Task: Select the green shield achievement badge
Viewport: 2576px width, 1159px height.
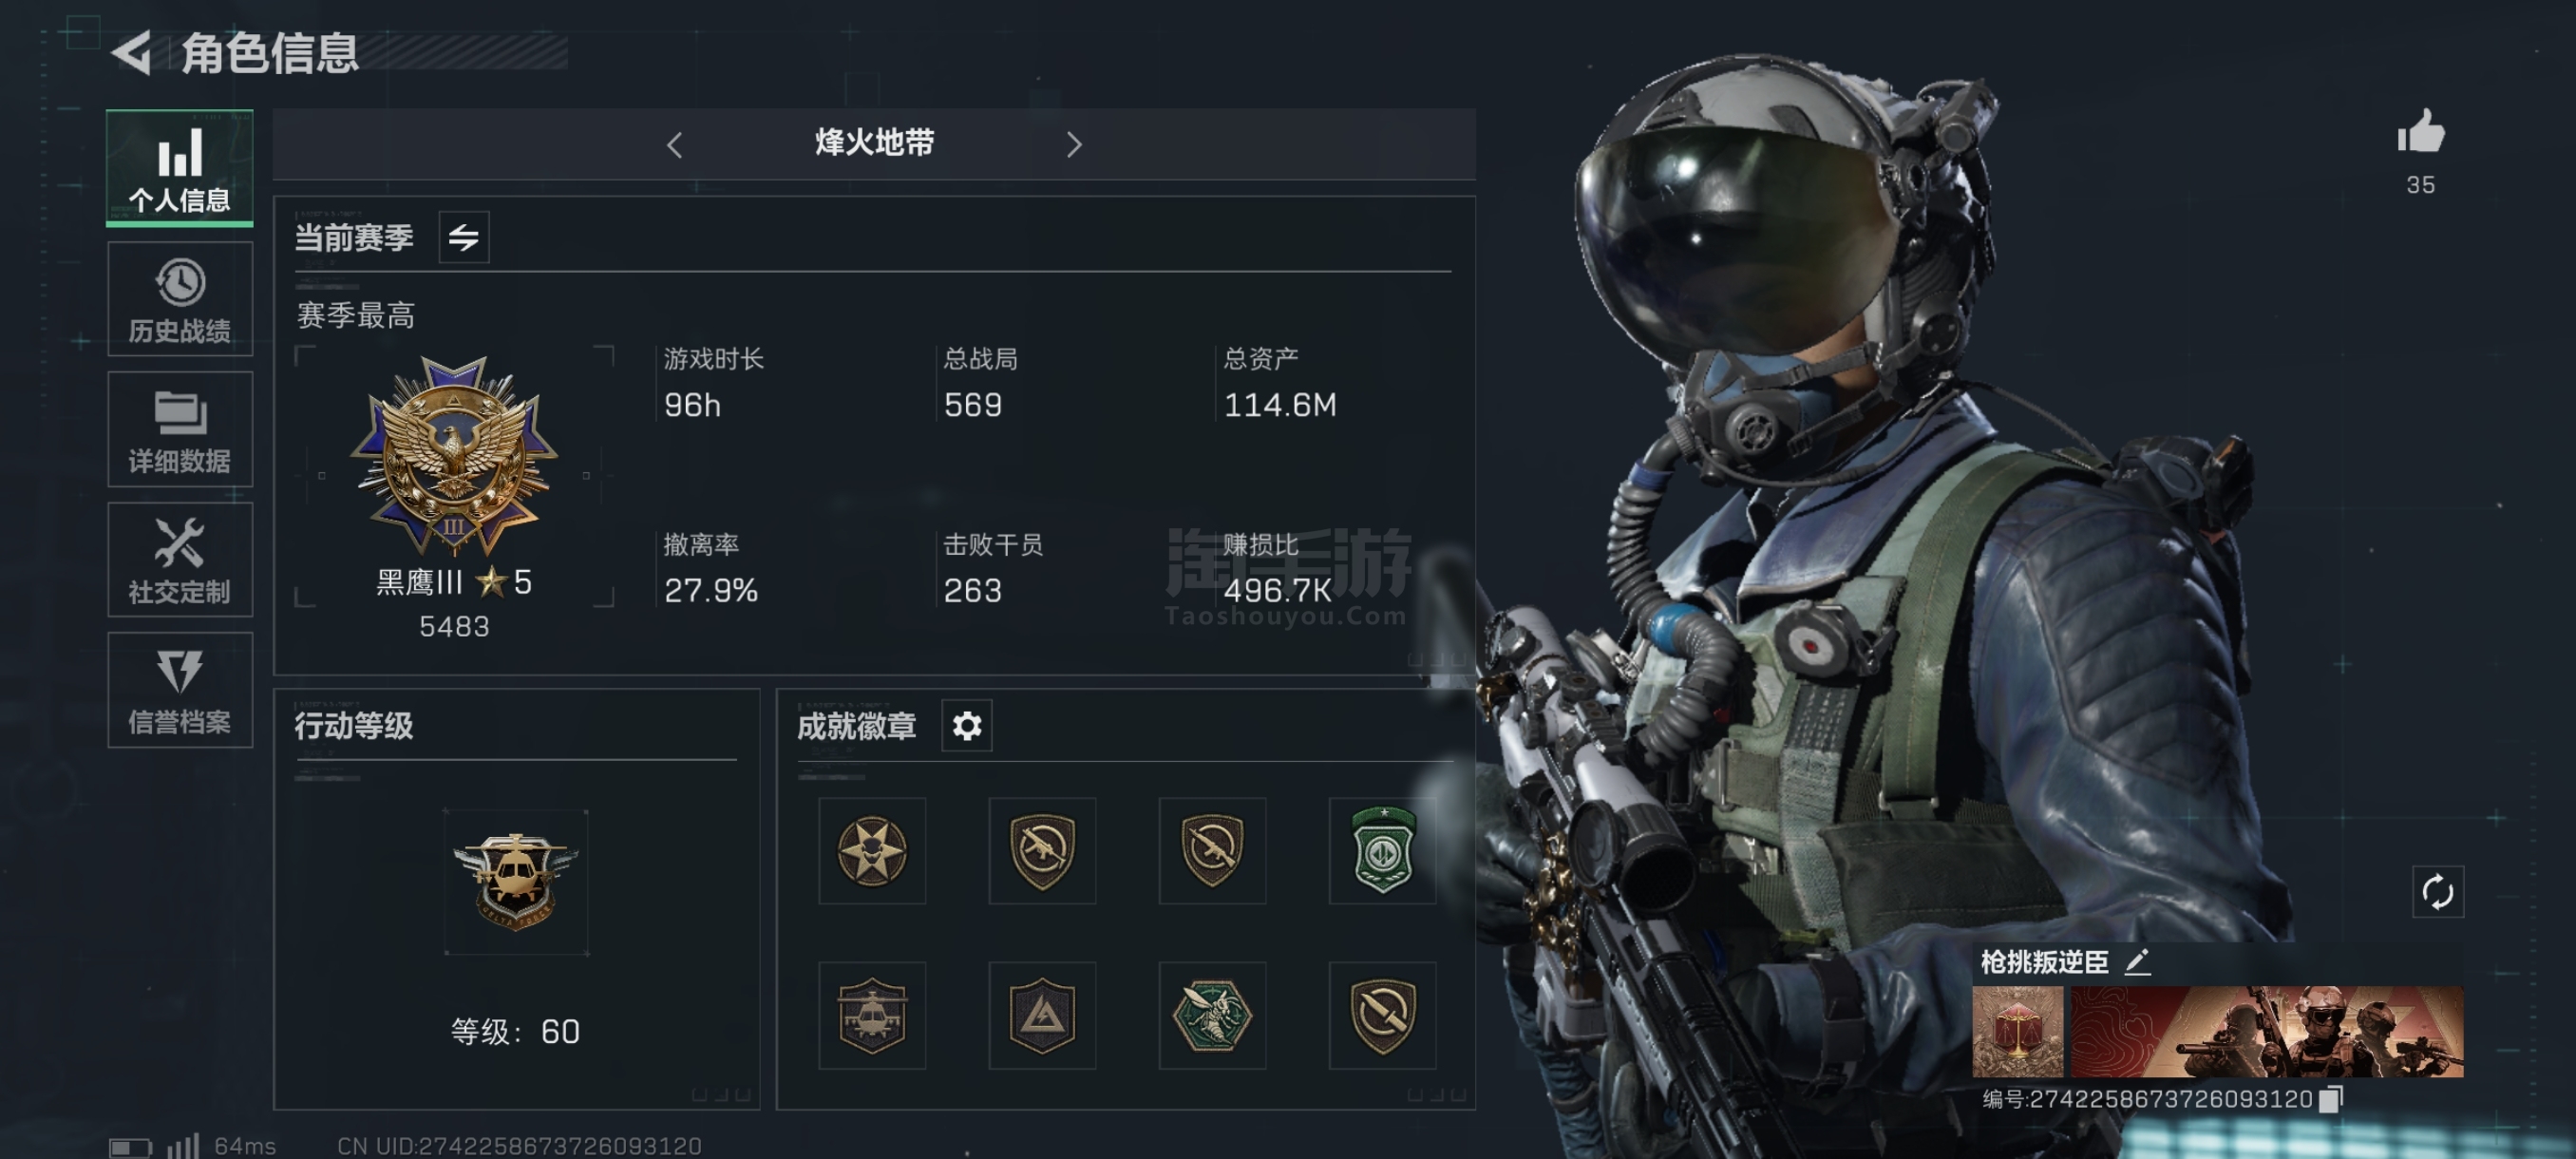Action: (1382, 851)
